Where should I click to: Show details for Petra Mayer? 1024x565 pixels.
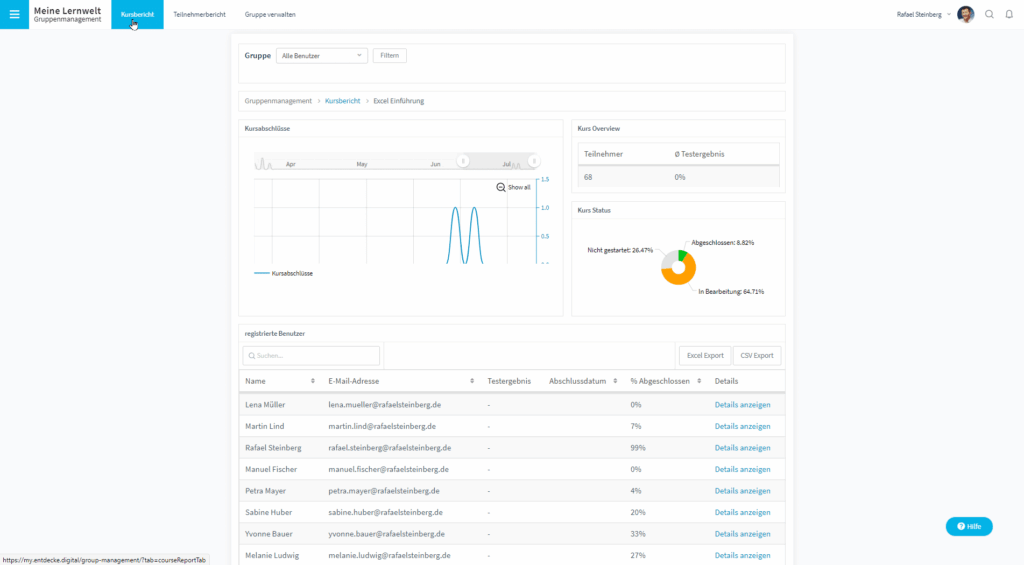(x=742, y=491)
